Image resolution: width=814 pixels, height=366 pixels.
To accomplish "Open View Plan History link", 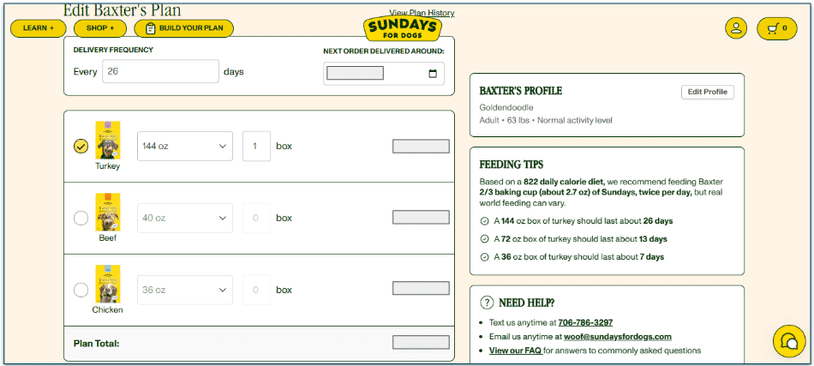I will click(422, 13).
